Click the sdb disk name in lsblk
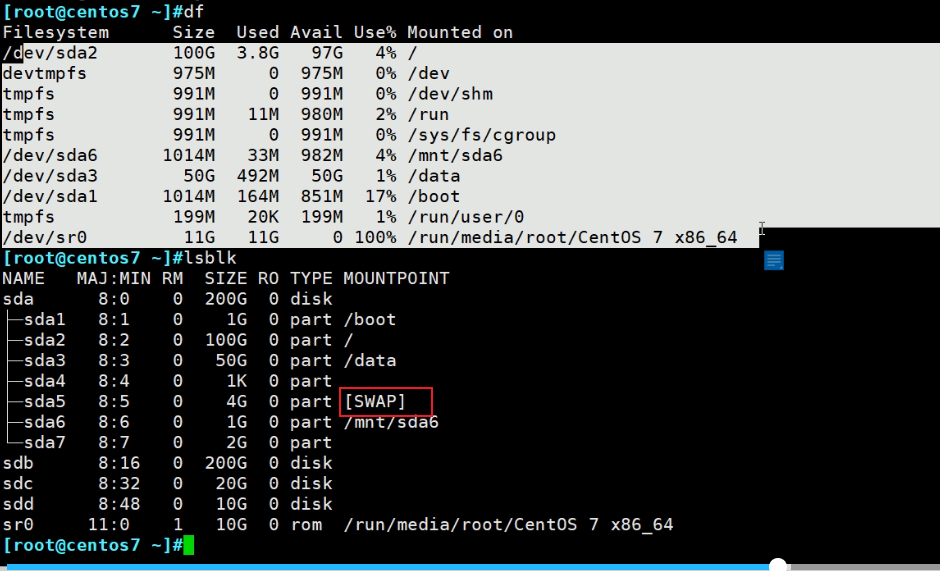 click(x=18, y=463)
